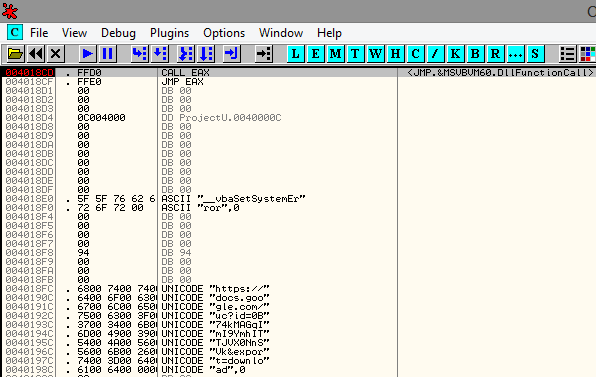The width and height of the screenshot is (596, 377).
Task: Open the Memory map with M button
Action: click(336, 54)
